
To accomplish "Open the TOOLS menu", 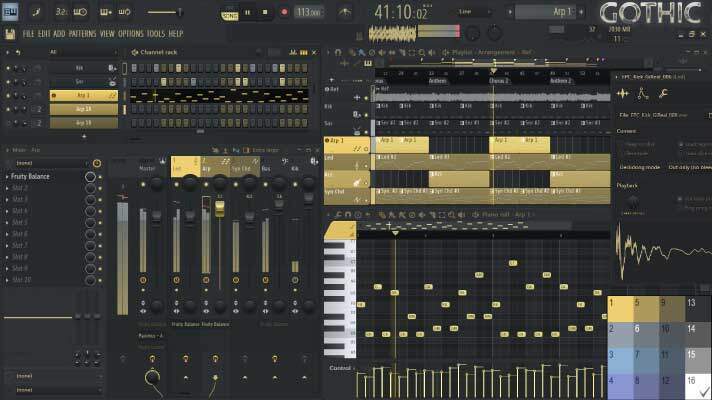I will tap(156, 33).
